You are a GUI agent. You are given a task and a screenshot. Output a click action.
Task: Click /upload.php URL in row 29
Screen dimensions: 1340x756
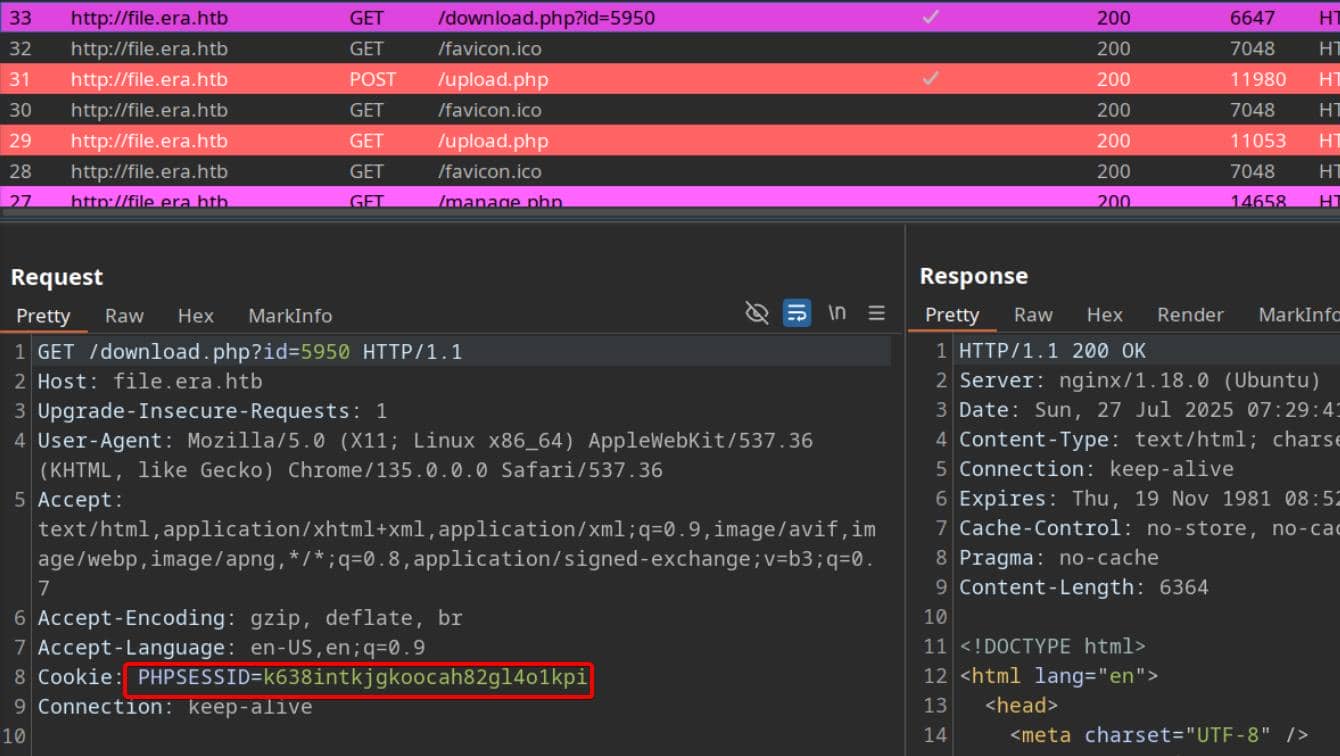click(x=493, y=141)
